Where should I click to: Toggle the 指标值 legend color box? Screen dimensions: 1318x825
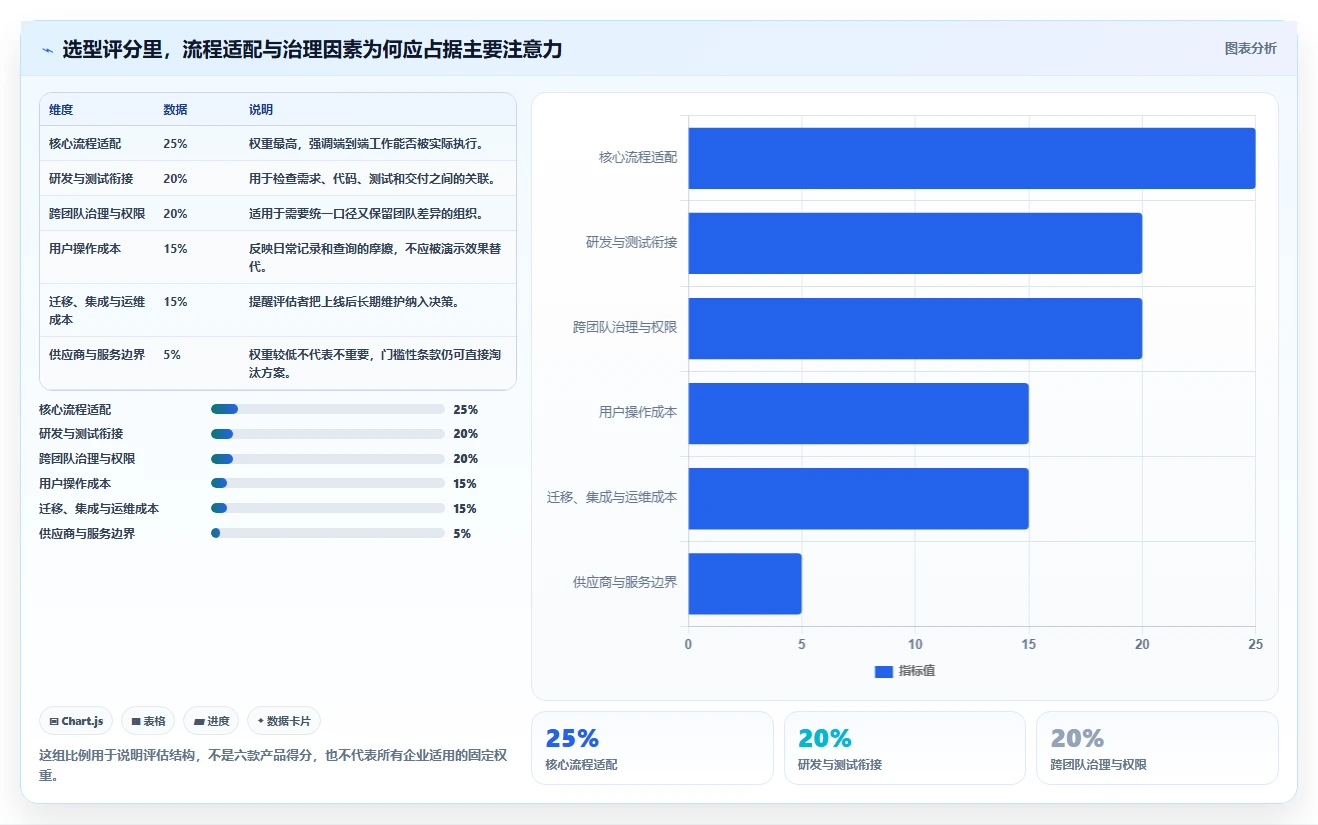coord(883,671)
